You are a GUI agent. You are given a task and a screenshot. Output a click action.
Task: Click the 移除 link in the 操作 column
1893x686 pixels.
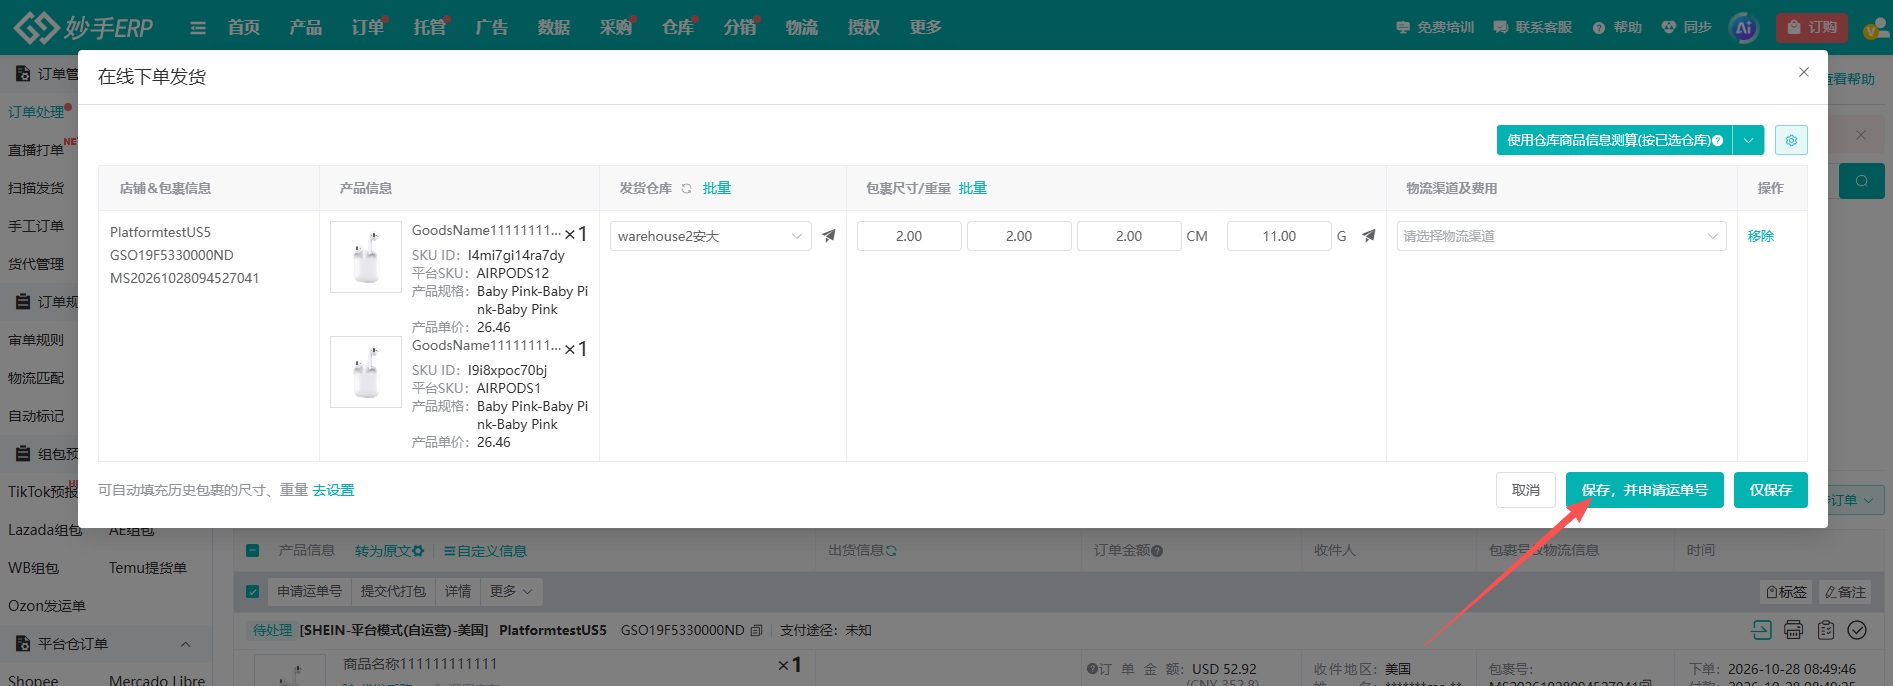pyautogui.click(x=1760, y=236)
